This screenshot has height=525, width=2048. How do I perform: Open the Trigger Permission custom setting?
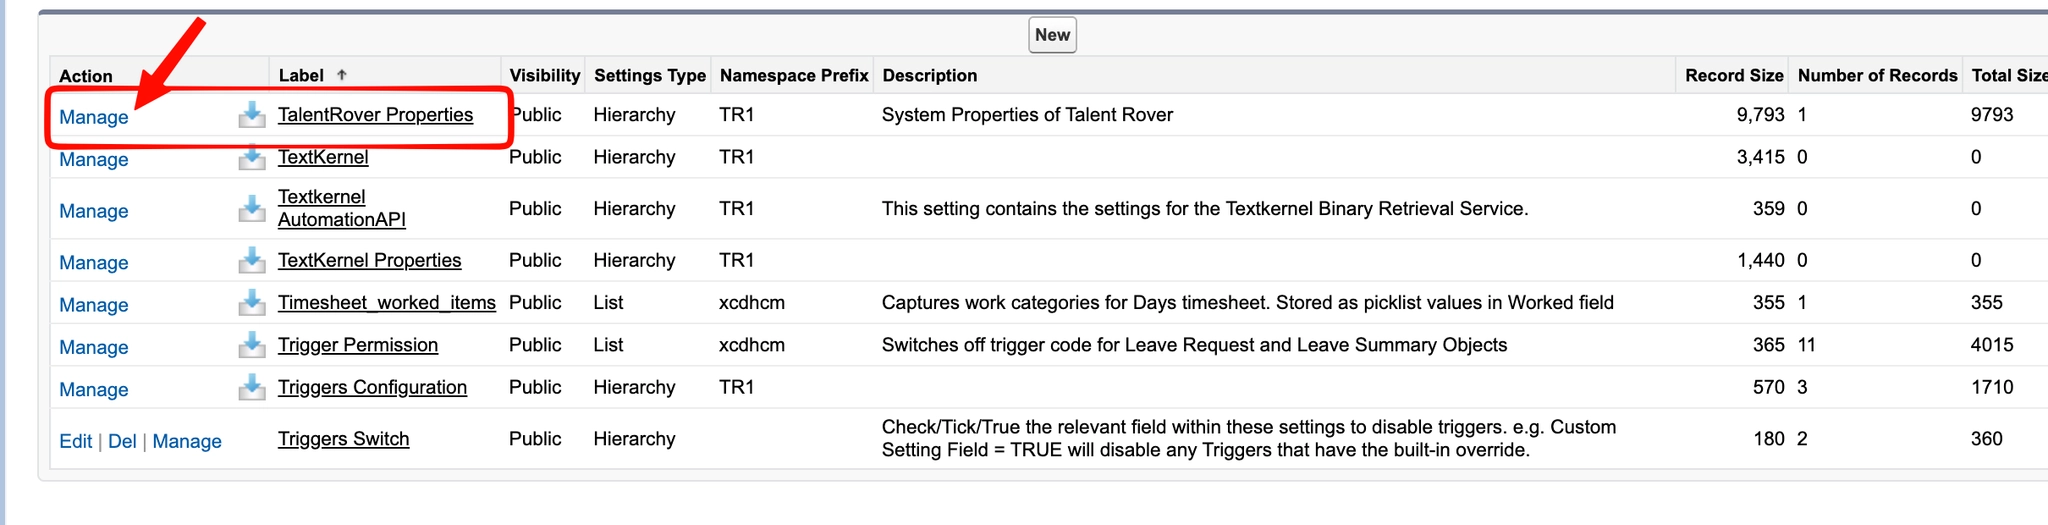(x=358, y=345)
